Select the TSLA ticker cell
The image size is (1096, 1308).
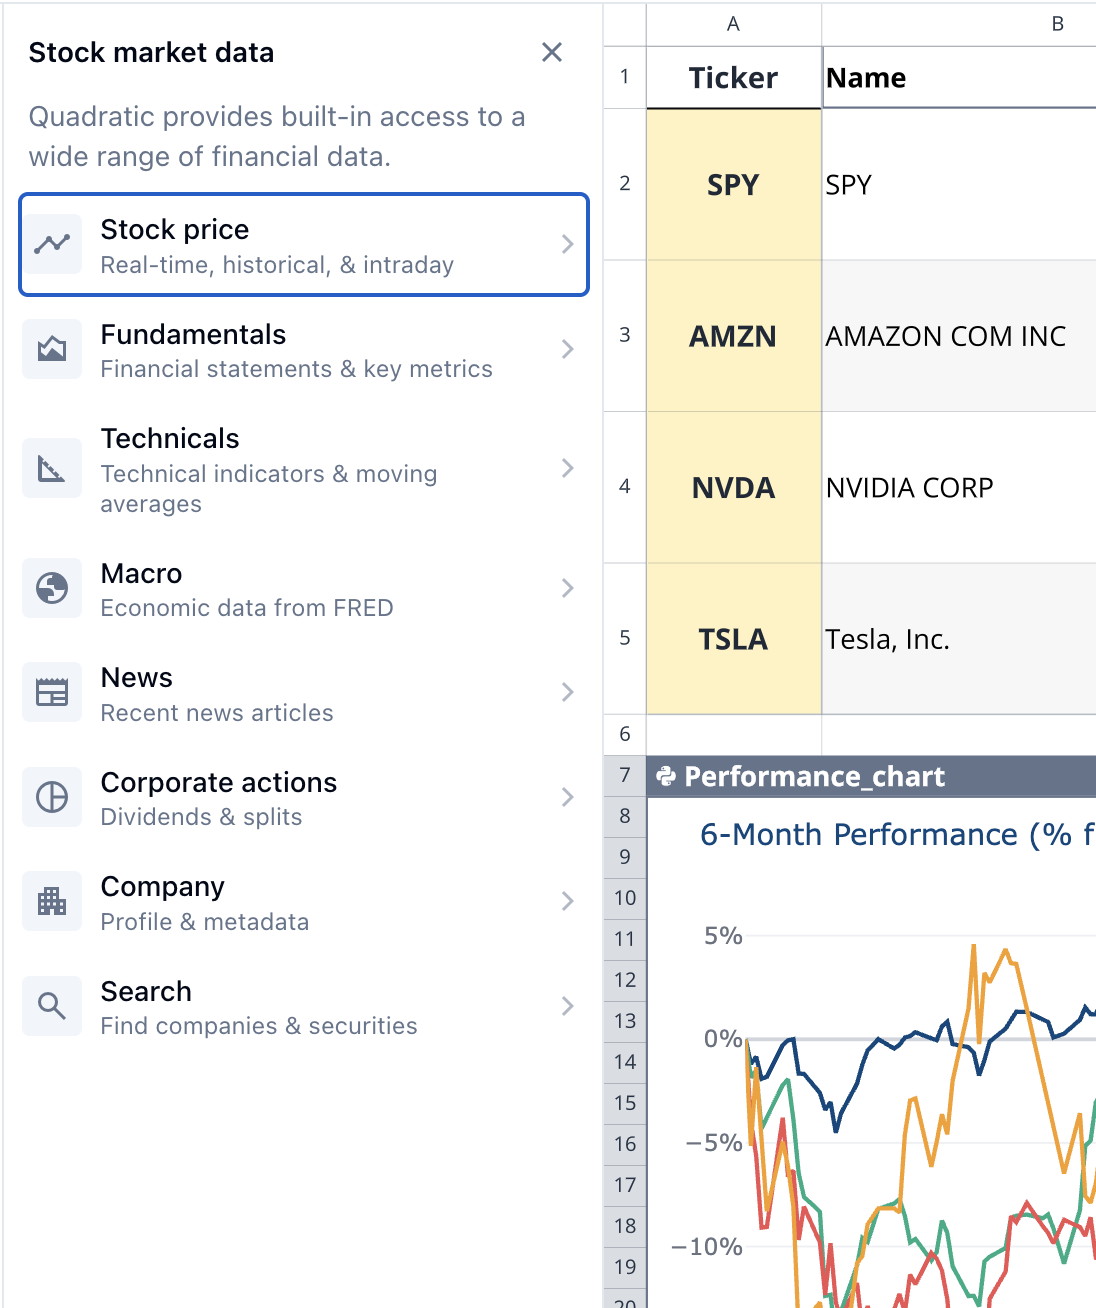[734, 638]
